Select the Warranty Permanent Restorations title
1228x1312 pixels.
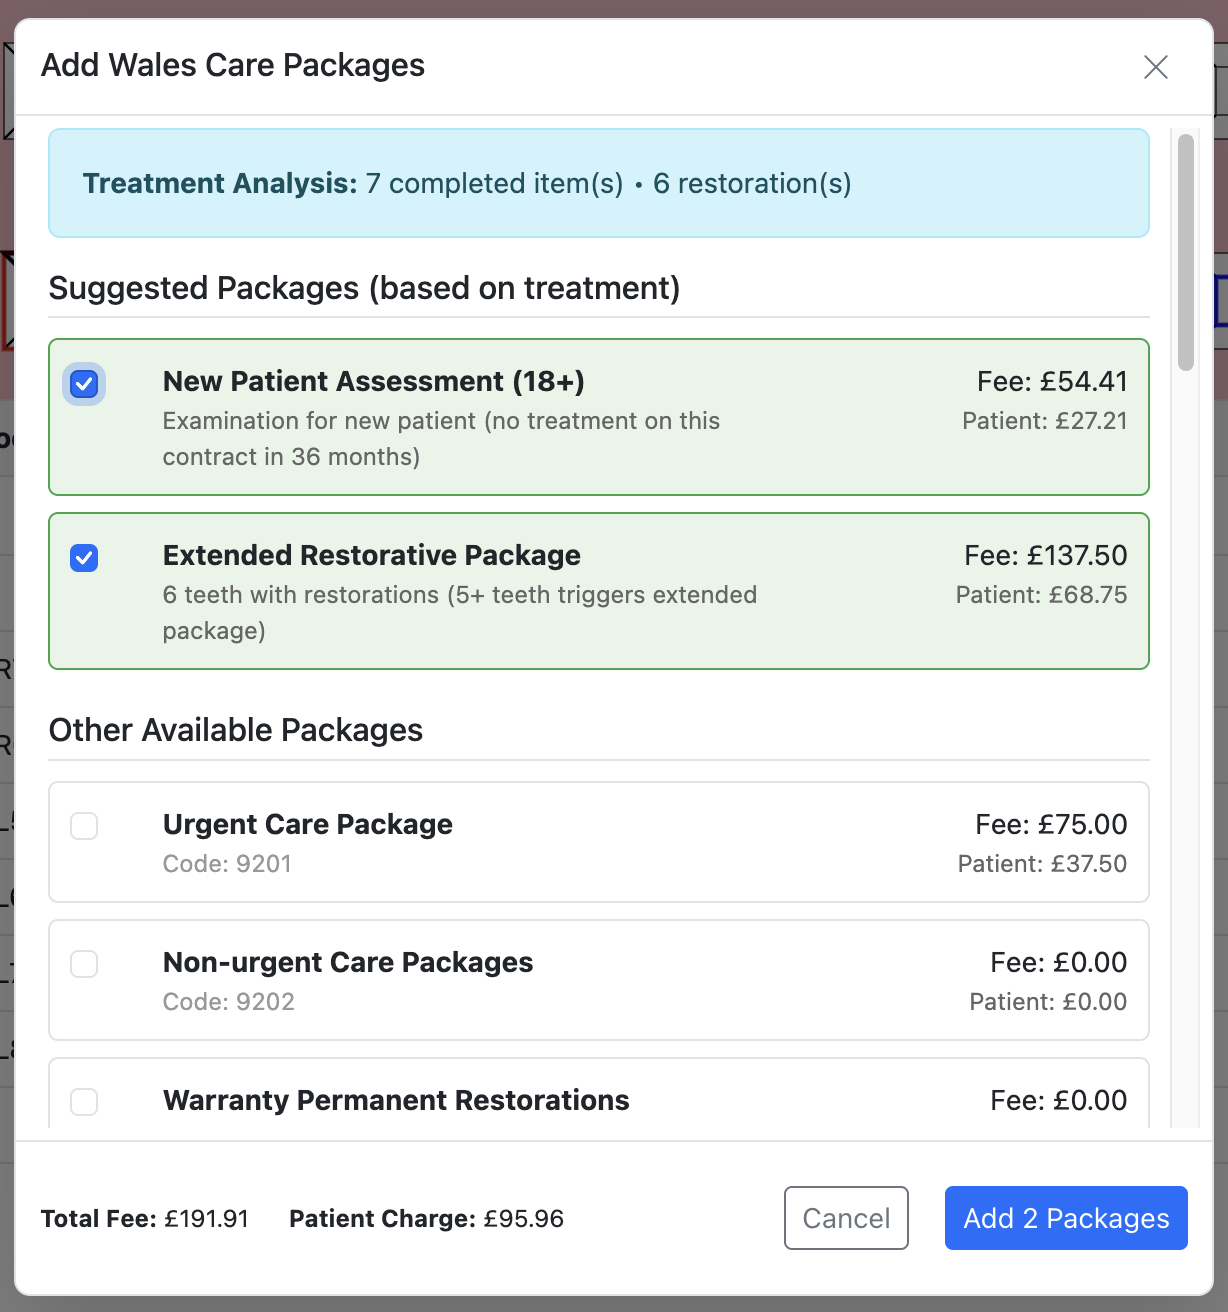(x=396, y=1100)
